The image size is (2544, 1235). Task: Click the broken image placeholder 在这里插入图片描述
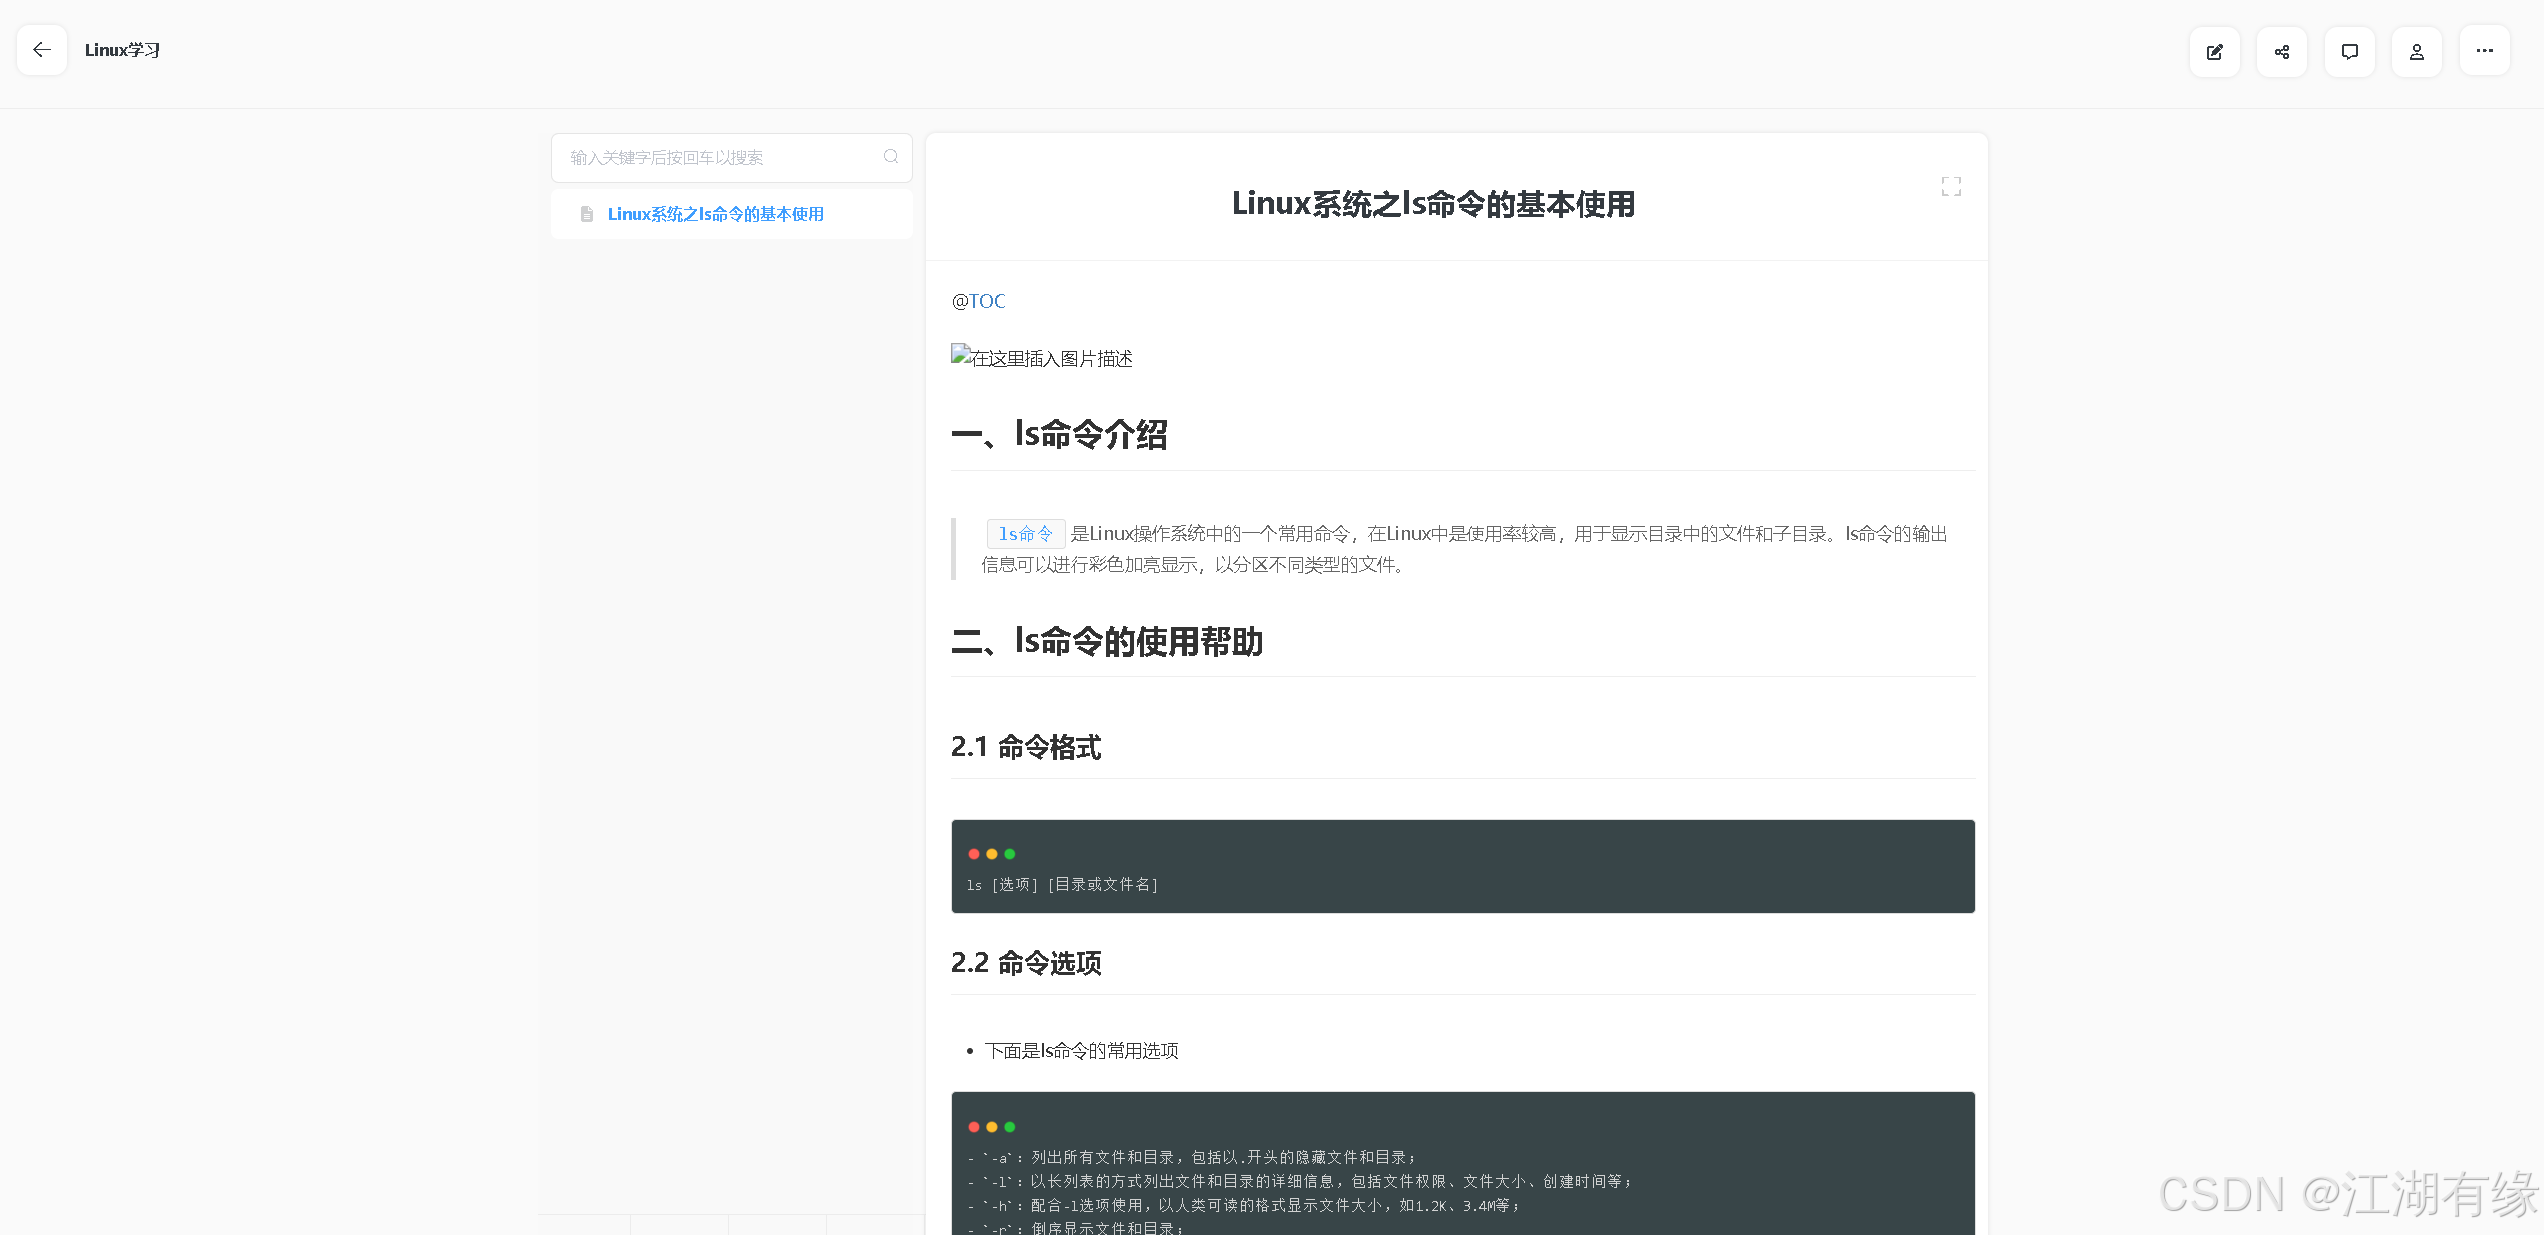[x=1040, y=357]
